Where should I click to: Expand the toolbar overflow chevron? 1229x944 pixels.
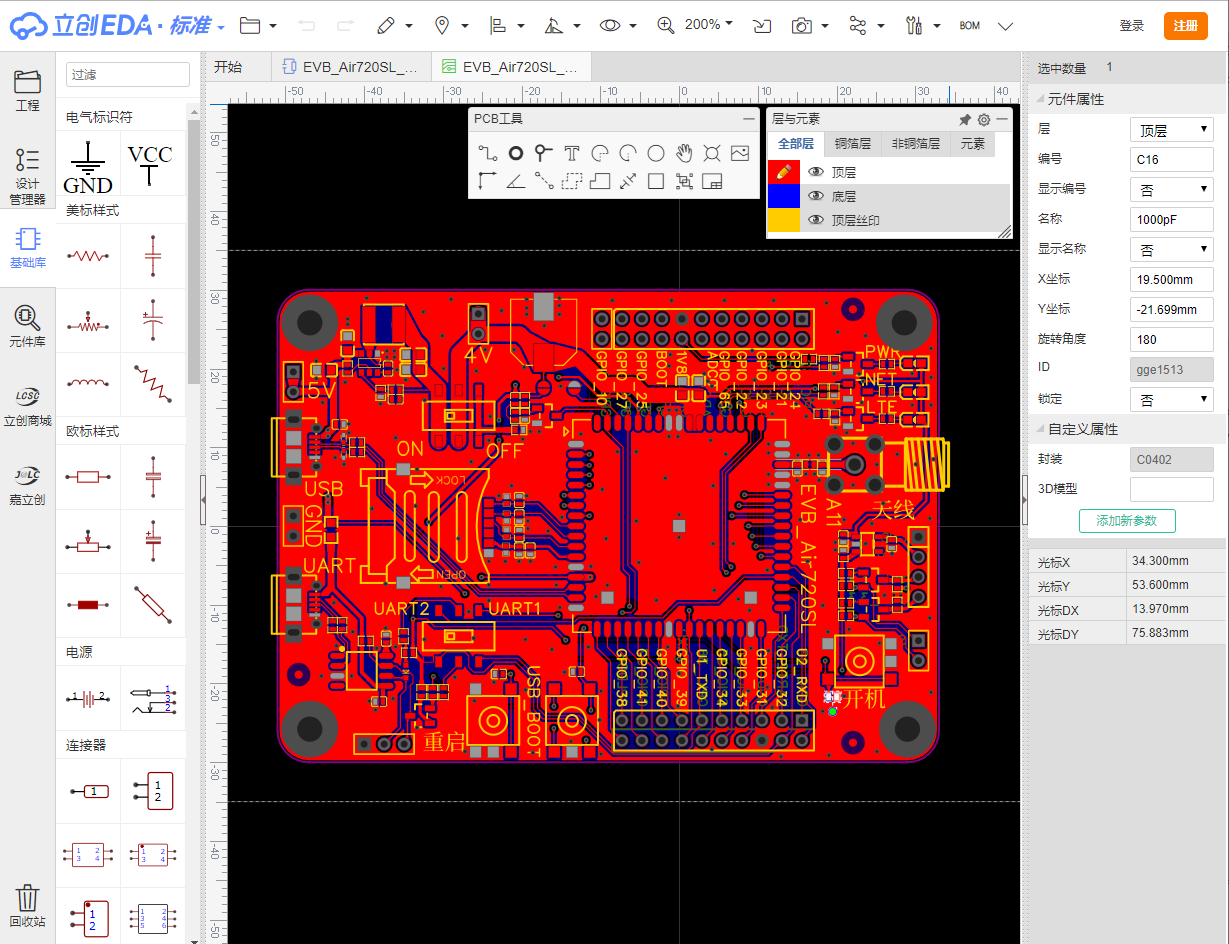[1006, 26]
